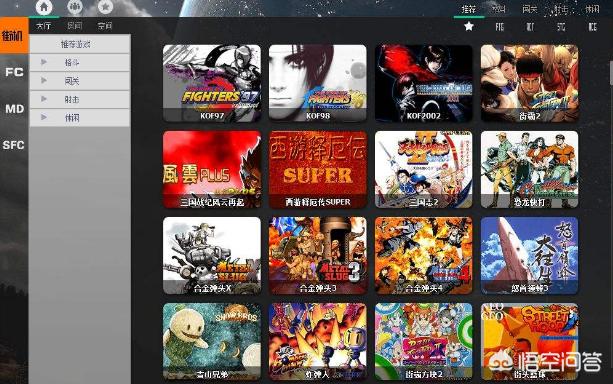Open the 大厅 lobby tab
The image size is (613, 384).
(43, 26)
